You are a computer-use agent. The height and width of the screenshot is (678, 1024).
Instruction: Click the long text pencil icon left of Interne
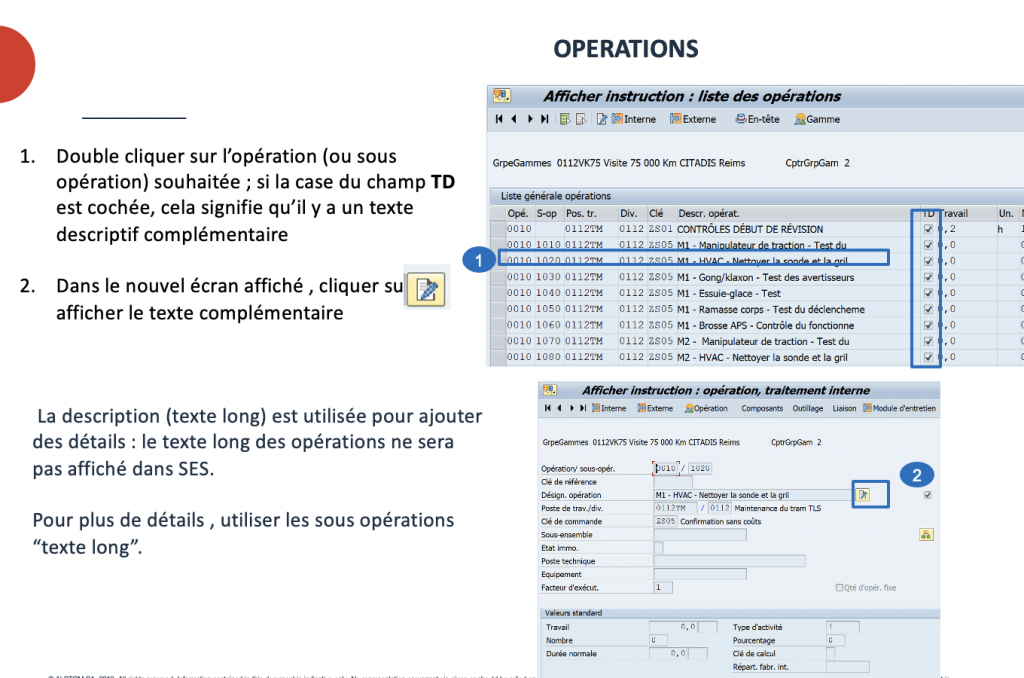pos(602,119)
